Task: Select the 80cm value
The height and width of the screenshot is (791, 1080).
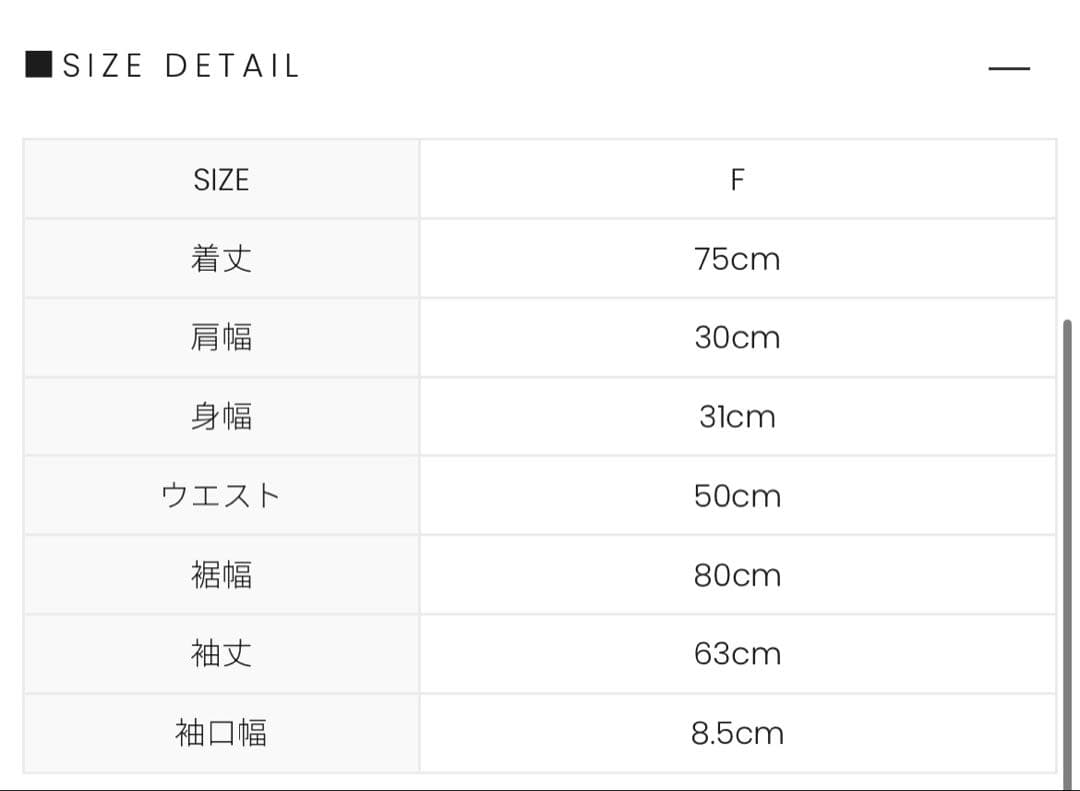Action: point(737,575)
